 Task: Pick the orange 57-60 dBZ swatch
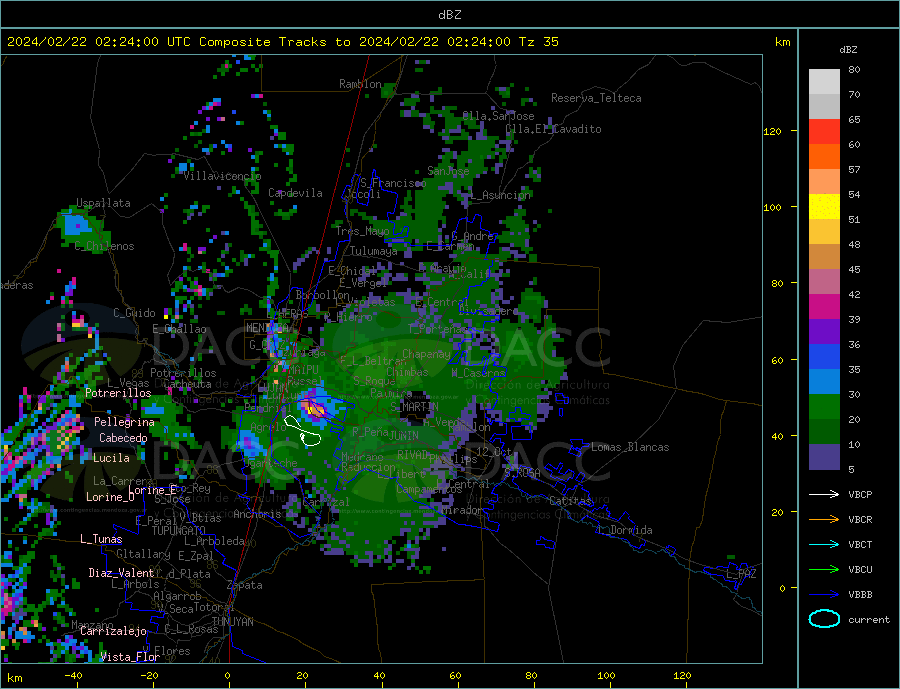pos(824,157)
